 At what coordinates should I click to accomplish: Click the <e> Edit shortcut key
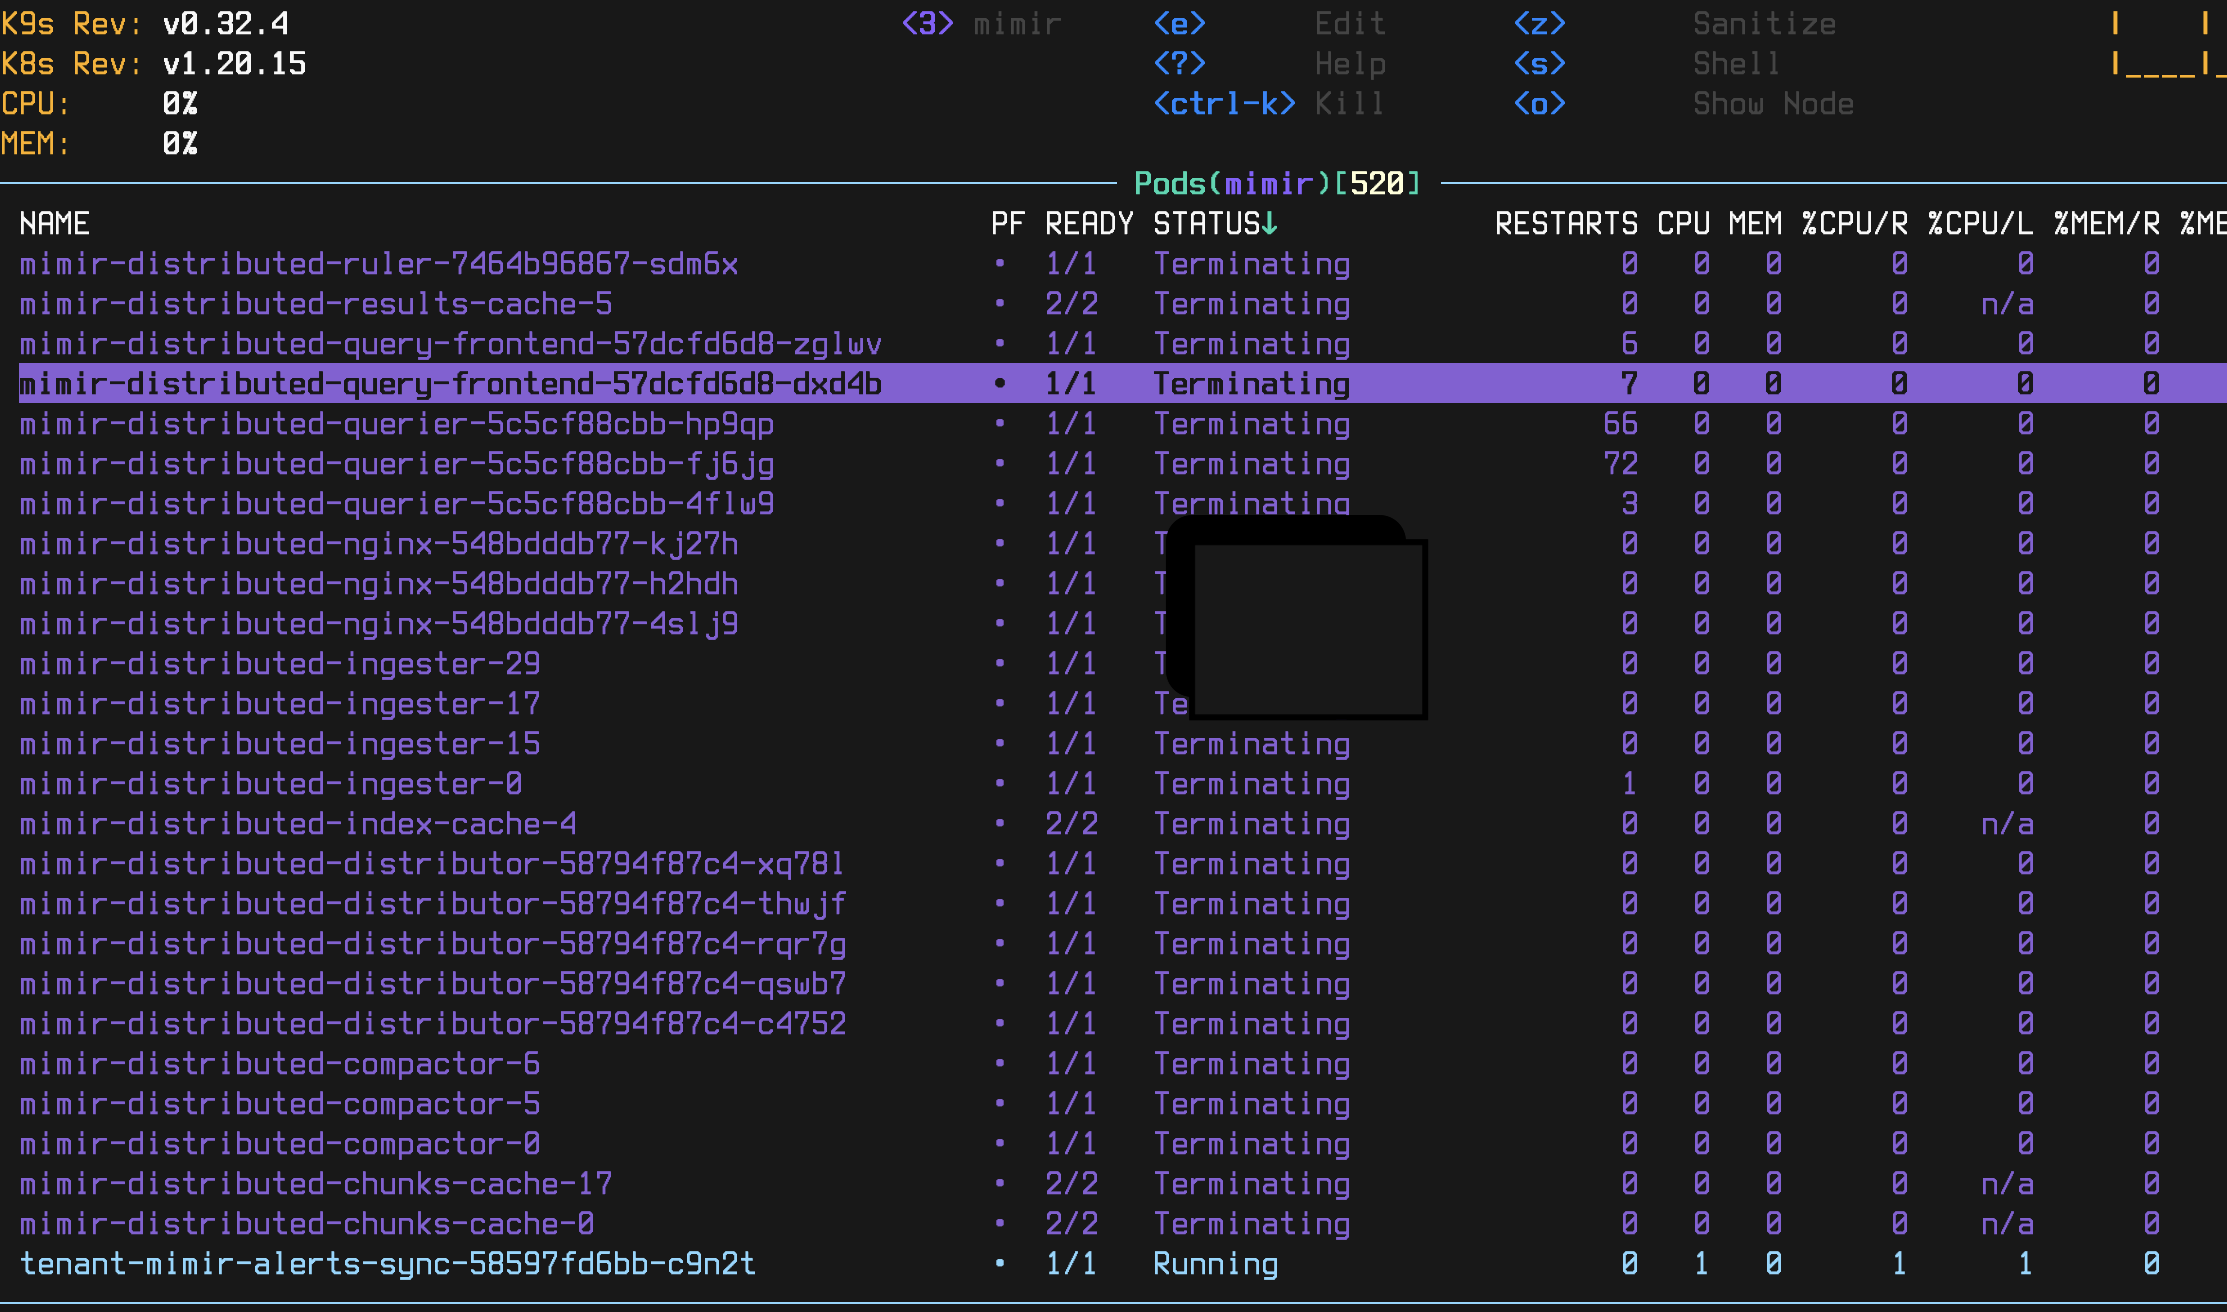point(1180,24)
